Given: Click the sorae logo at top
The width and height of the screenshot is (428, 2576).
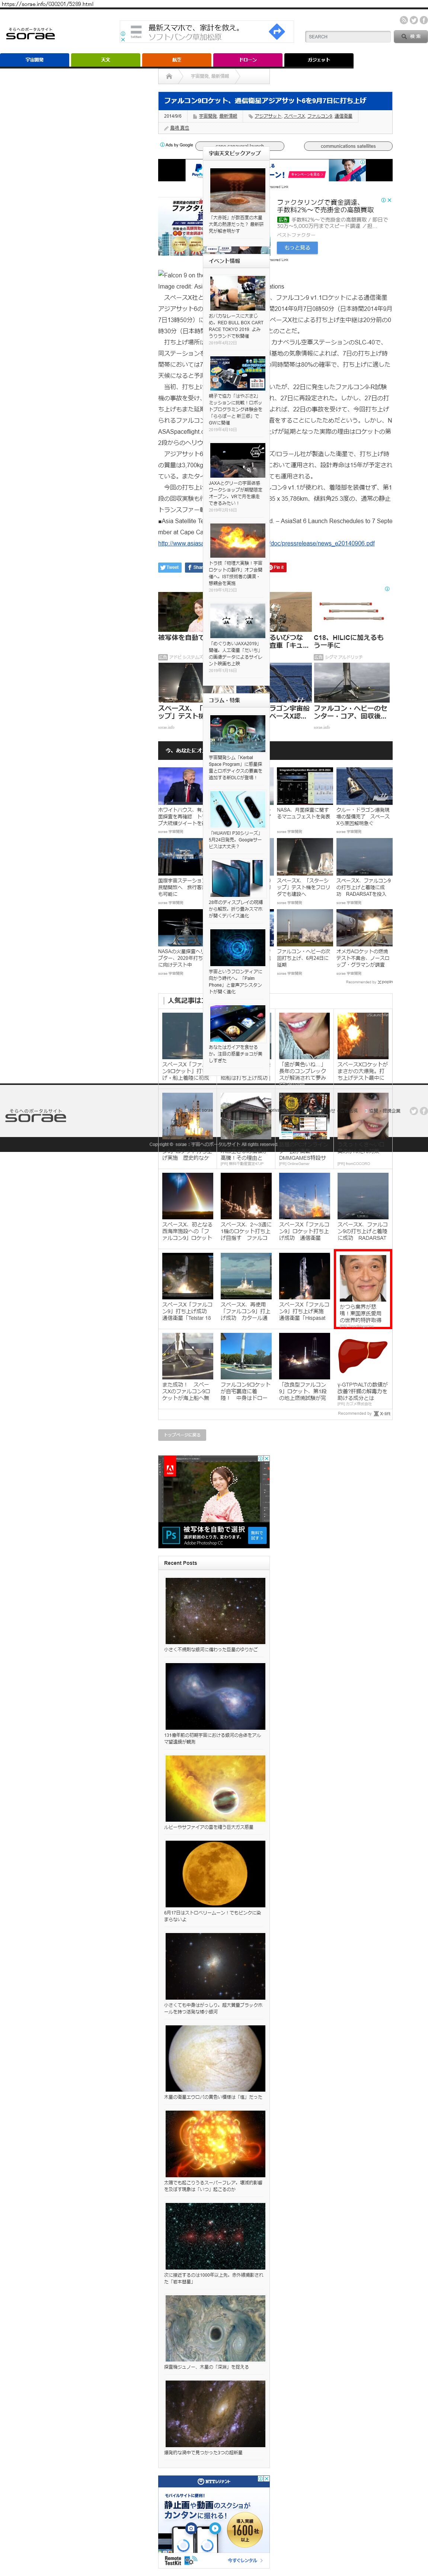Looking at the screenshot, I should (x=31, y=34).
